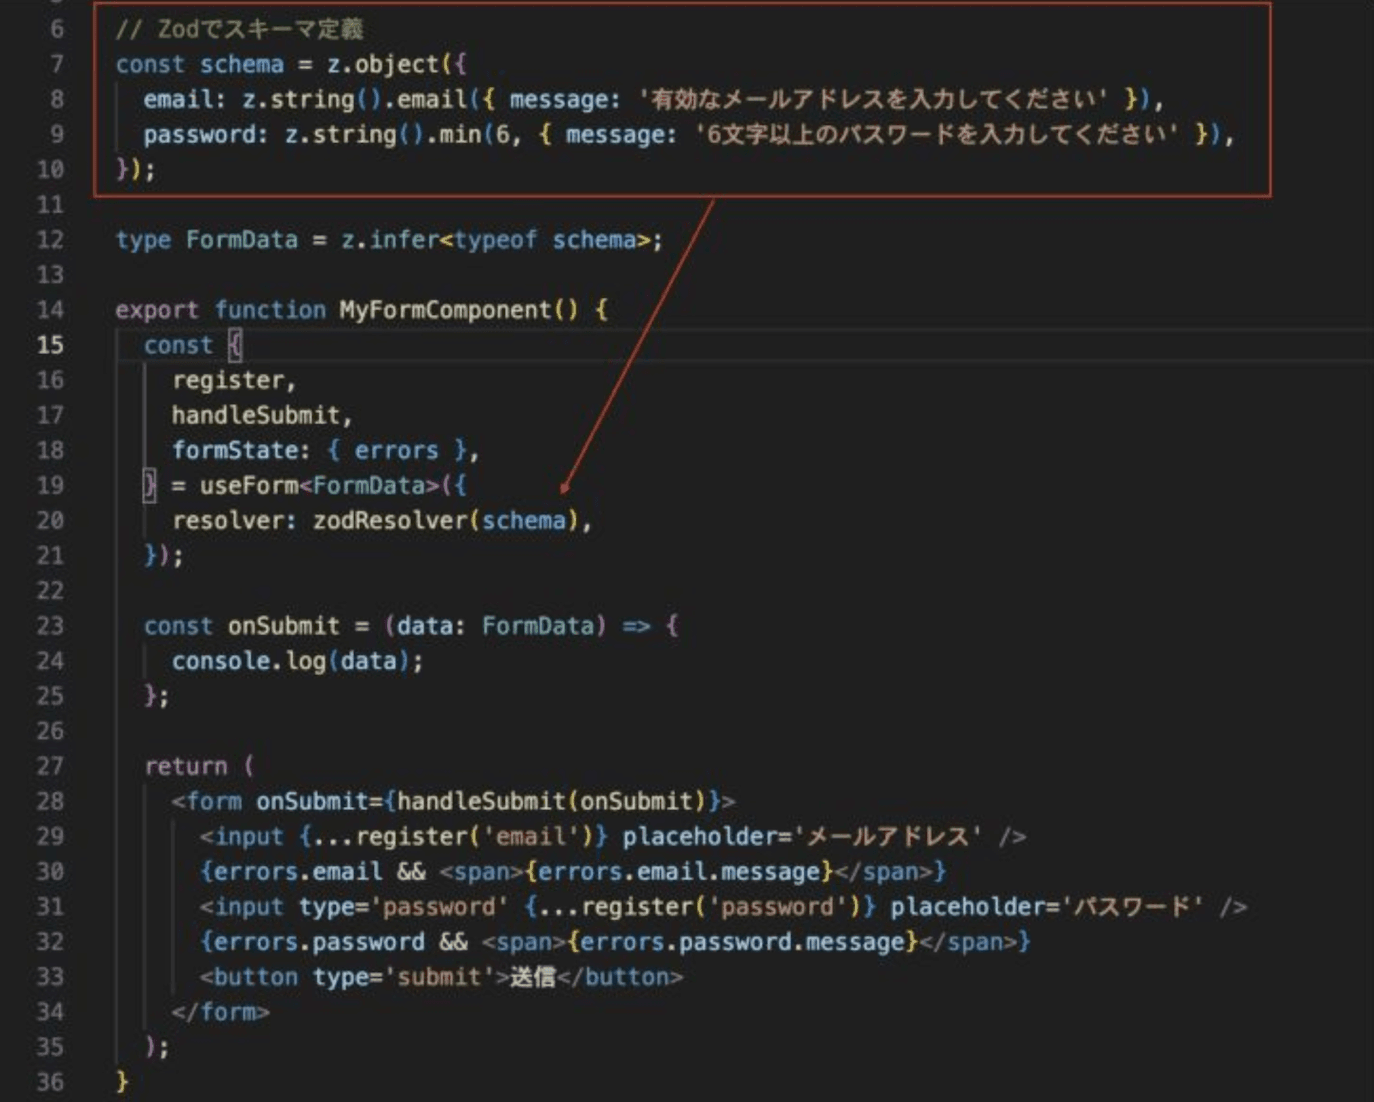Viewport: 1374px width, 1102px height.
Task: Click 'register' in the destructured useForm values
Action: [228, 380]
